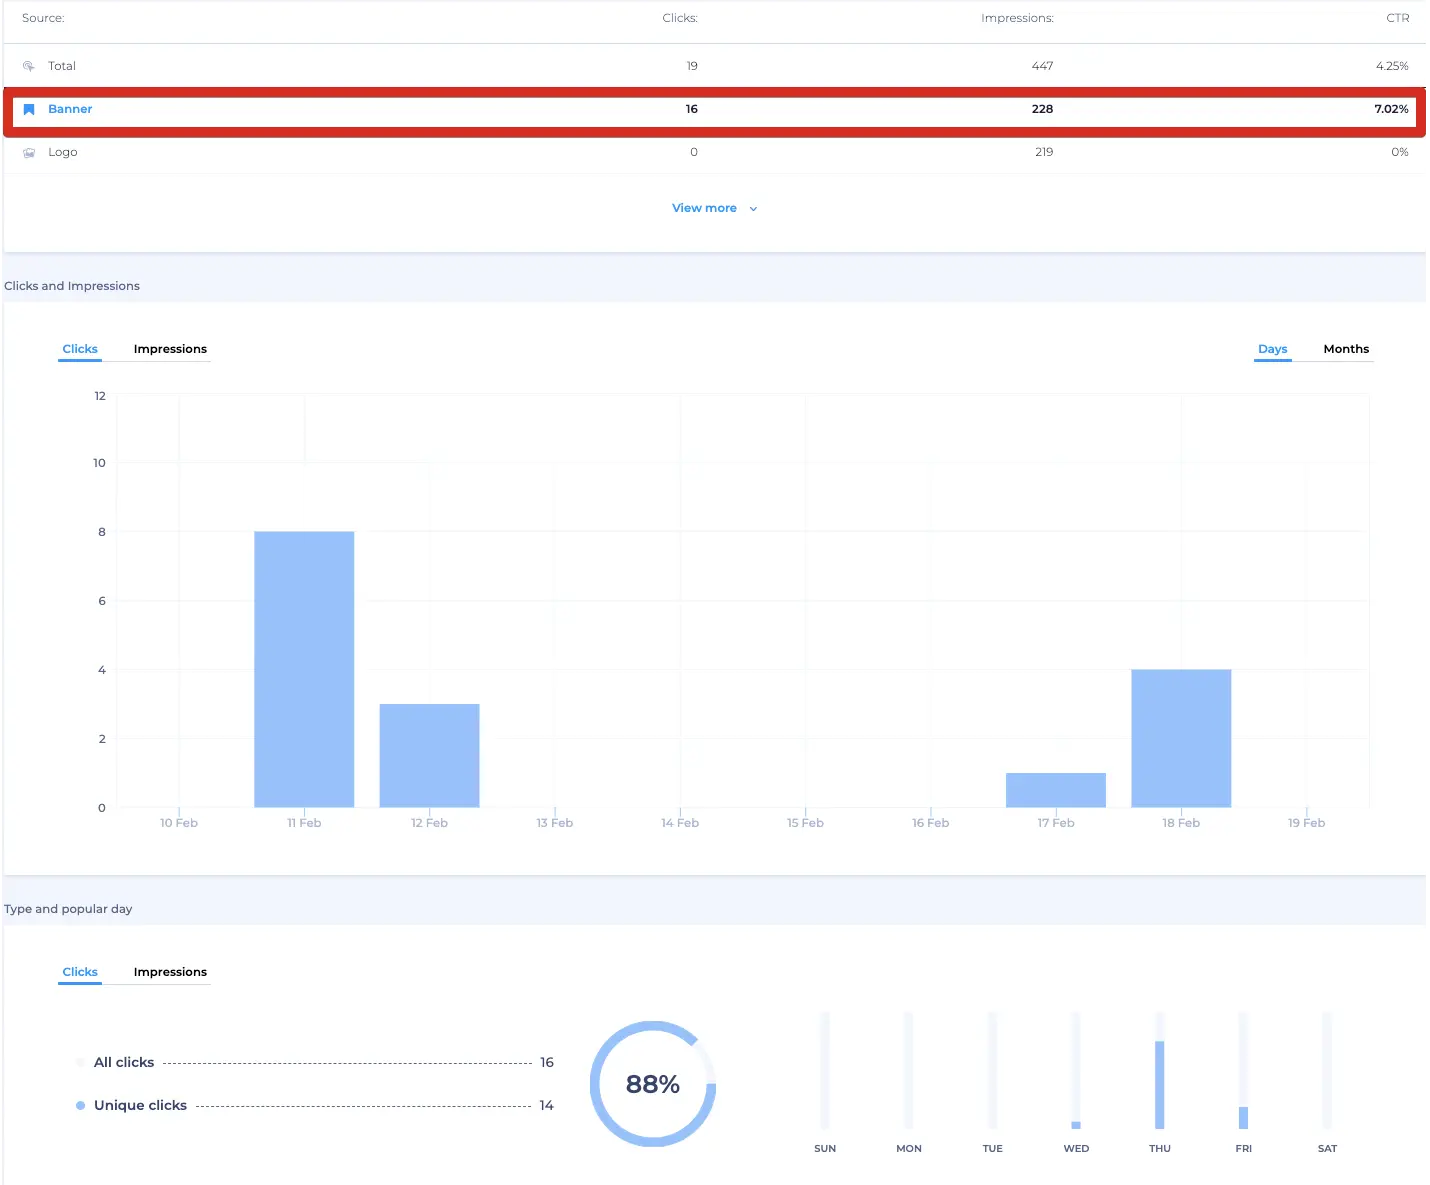Click the Banner bookmark icon

pos(29,109)
